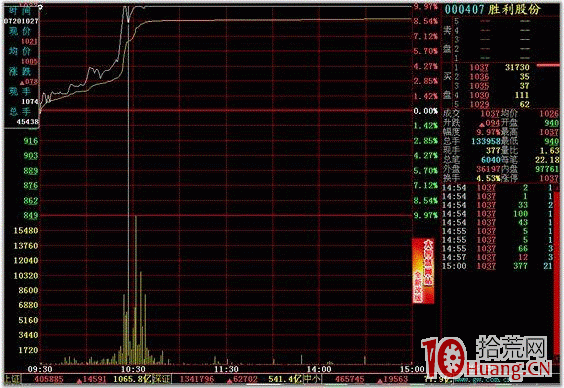
Task: Click Shanghai index value 405885
Action: [x=49, y=379]
